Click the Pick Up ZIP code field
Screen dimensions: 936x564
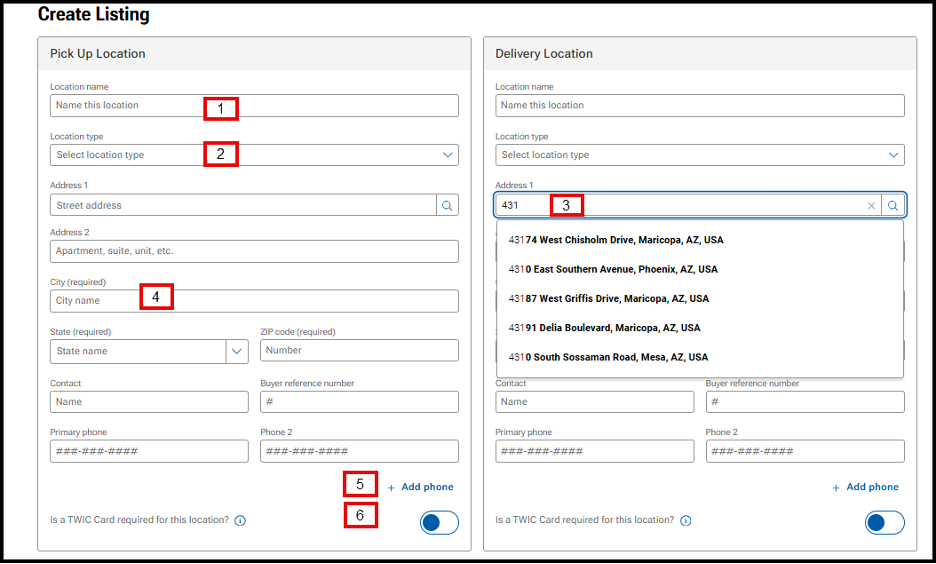359,350
